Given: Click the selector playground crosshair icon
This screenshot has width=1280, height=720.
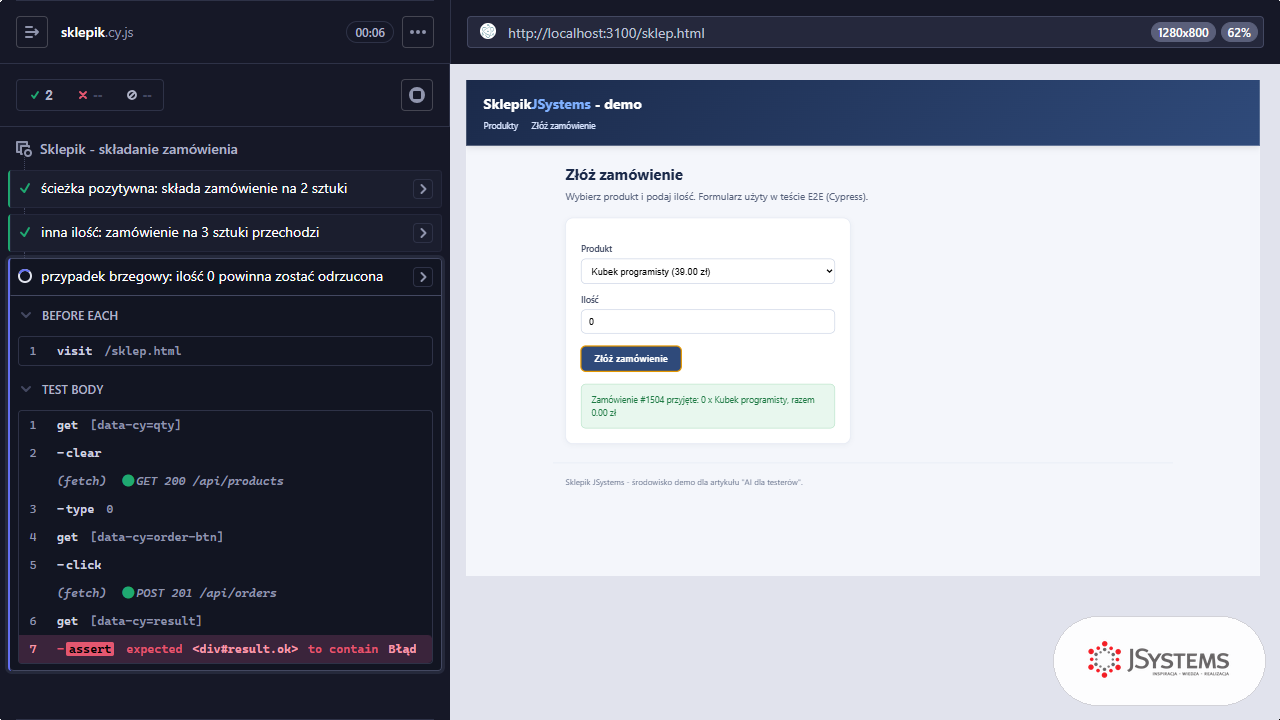Looking at the screenshot, I should pyautogui.click(x=488, y=32).
